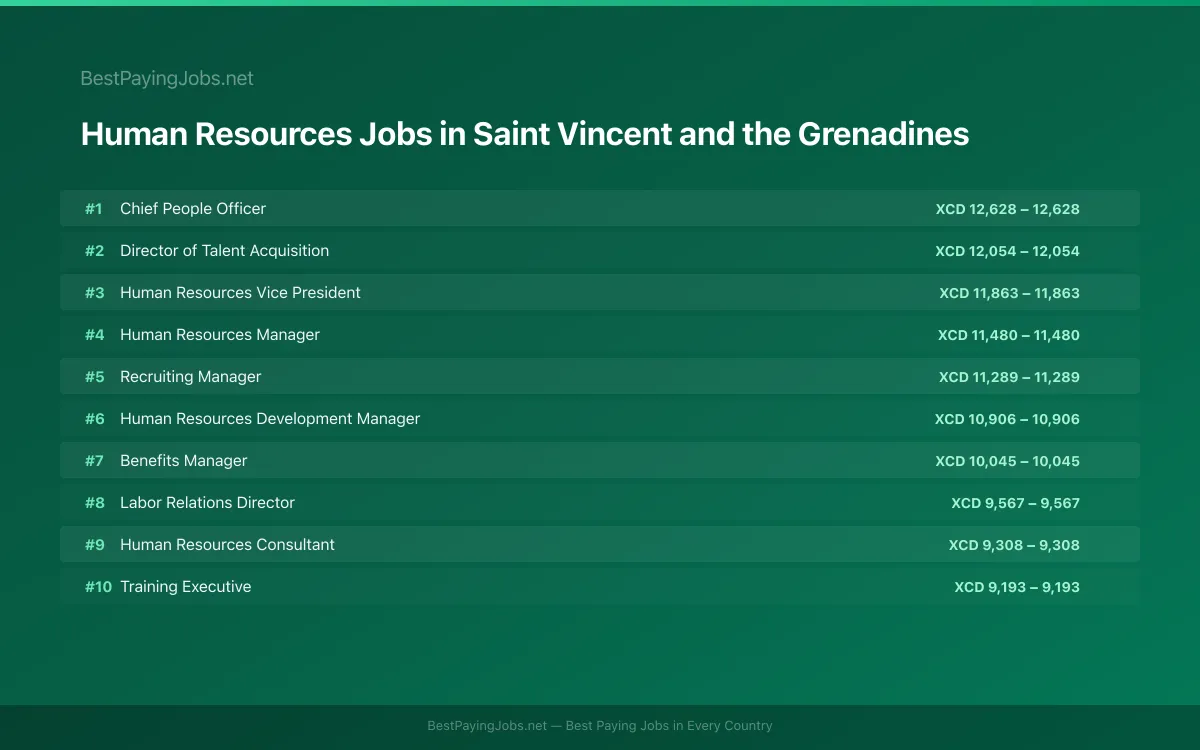This screenshot has height=750, width=1200.
Task: Click the #5 rank number
Action: tap(94, 377)
